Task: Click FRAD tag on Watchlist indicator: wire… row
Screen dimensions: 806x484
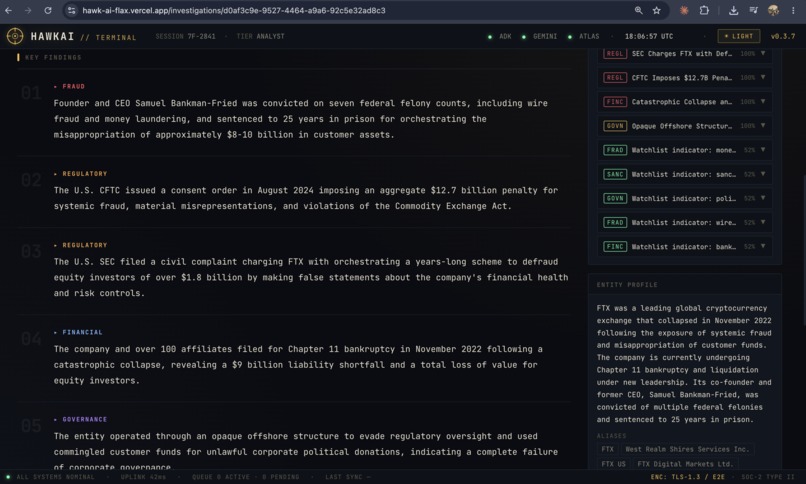Action: click(615, 222)
